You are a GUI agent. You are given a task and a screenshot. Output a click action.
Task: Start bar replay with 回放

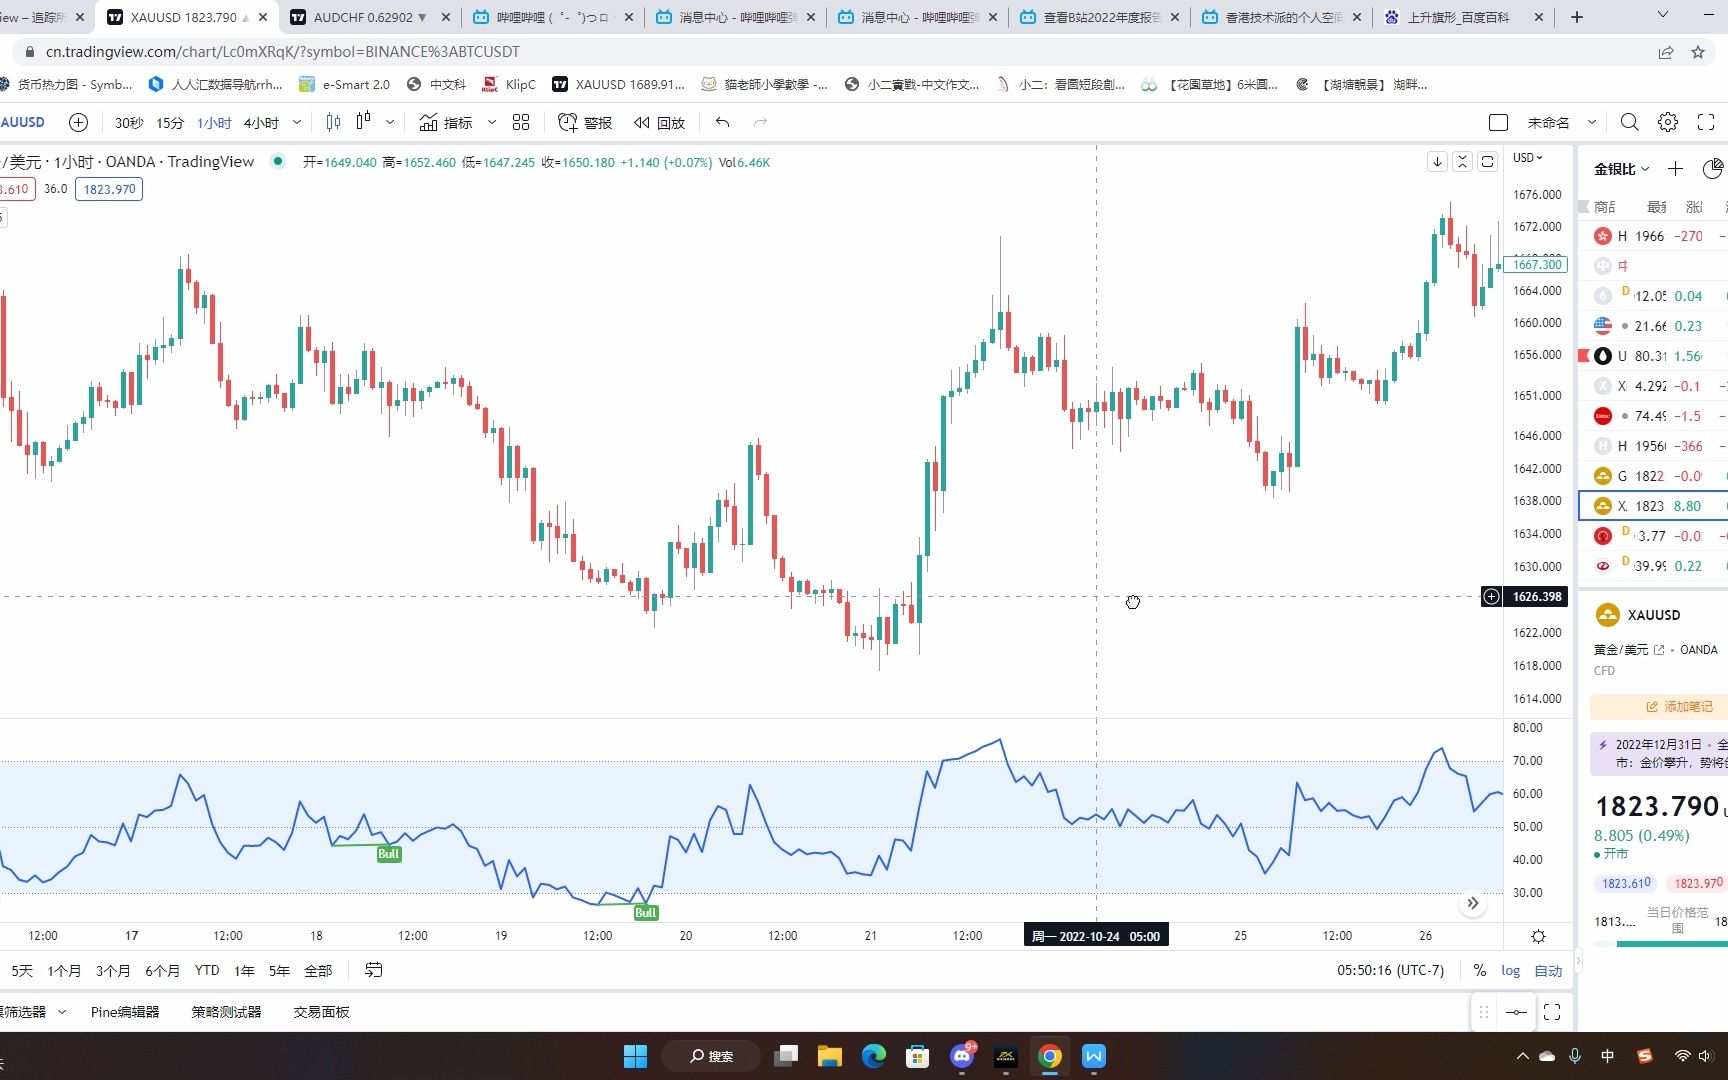coord(660,122)
